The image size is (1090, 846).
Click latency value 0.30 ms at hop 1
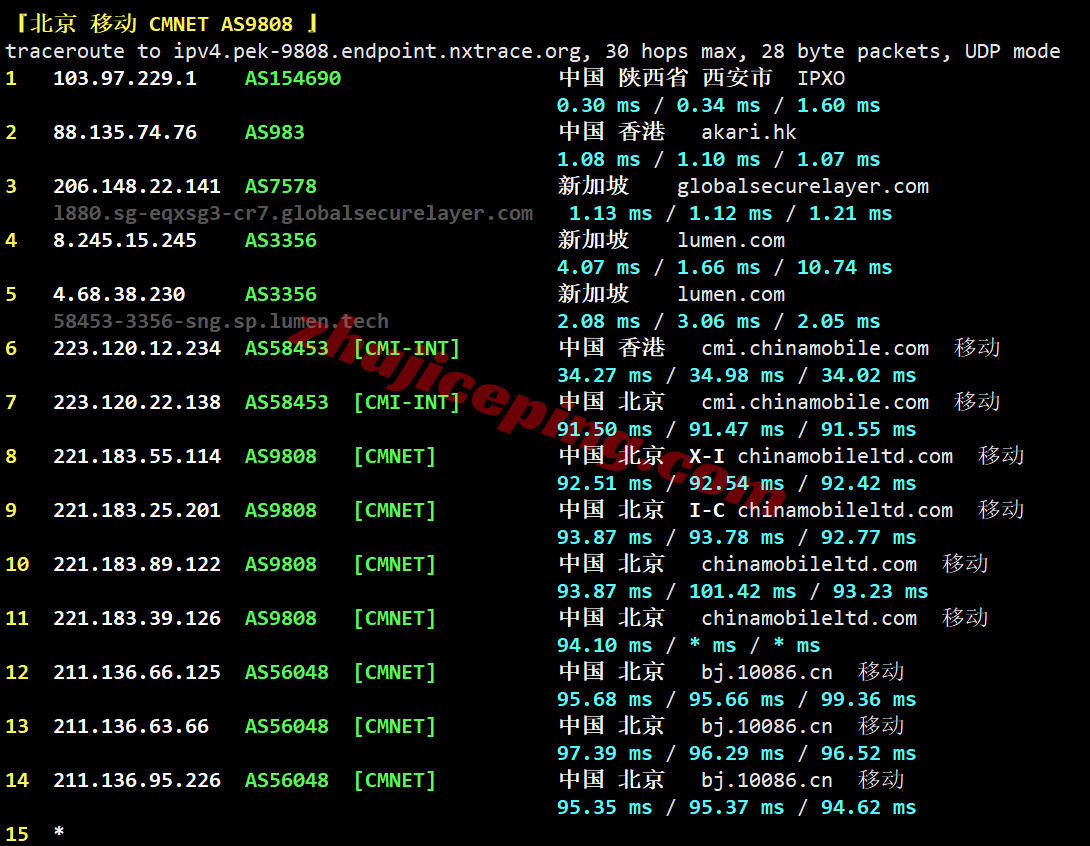click(x=599, y=106)
